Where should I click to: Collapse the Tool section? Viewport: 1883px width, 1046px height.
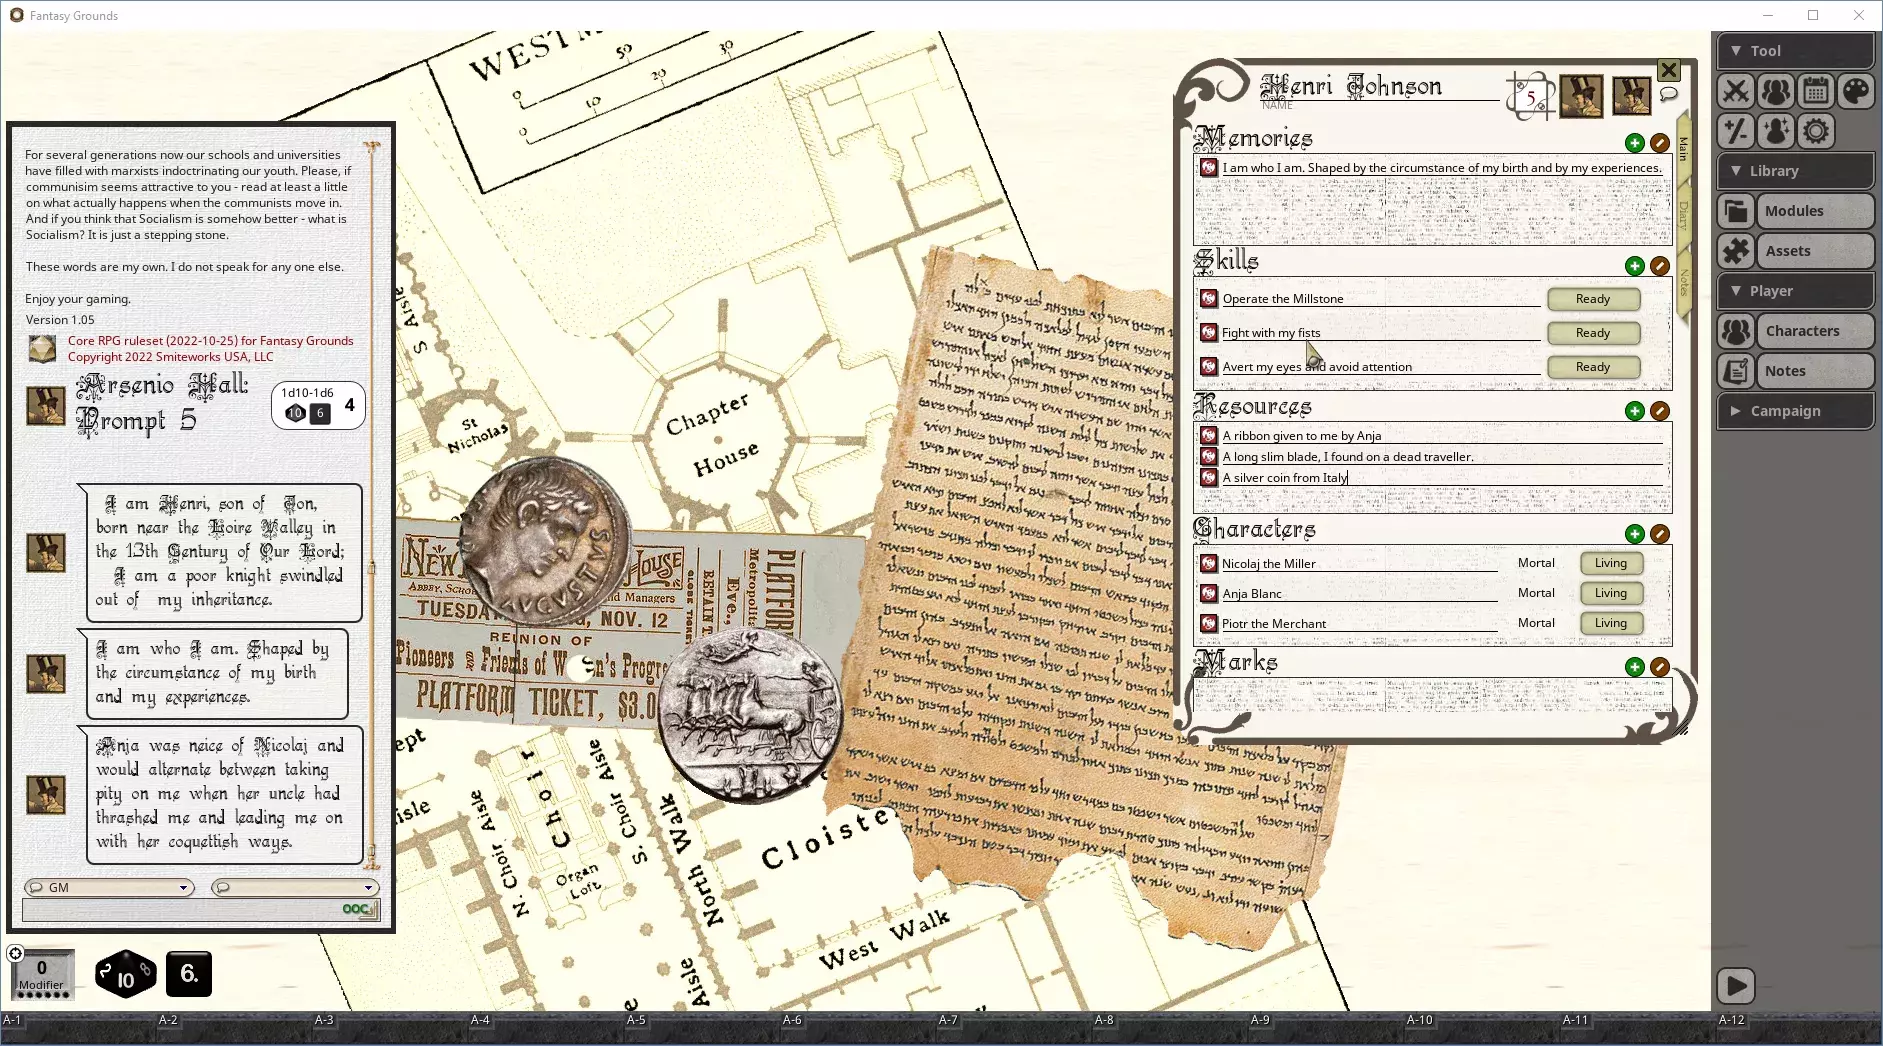click(1795, 51)
